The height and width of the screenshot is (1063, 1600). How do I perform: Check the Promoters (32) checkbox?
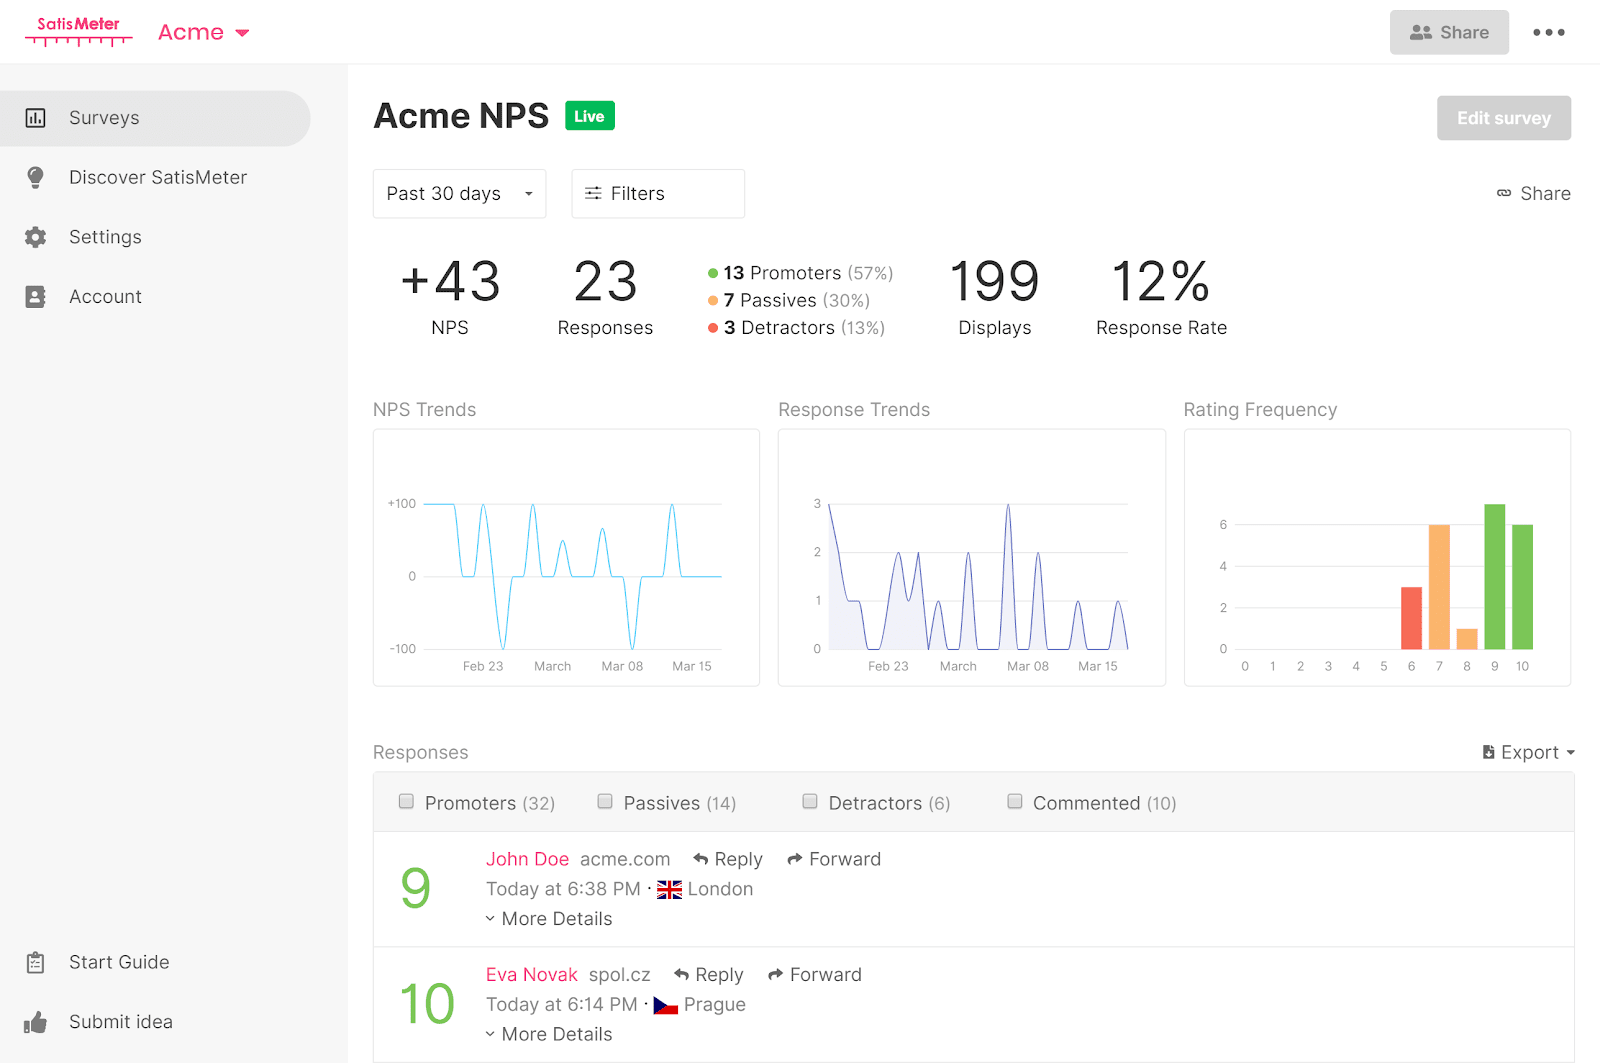[406, 801]
